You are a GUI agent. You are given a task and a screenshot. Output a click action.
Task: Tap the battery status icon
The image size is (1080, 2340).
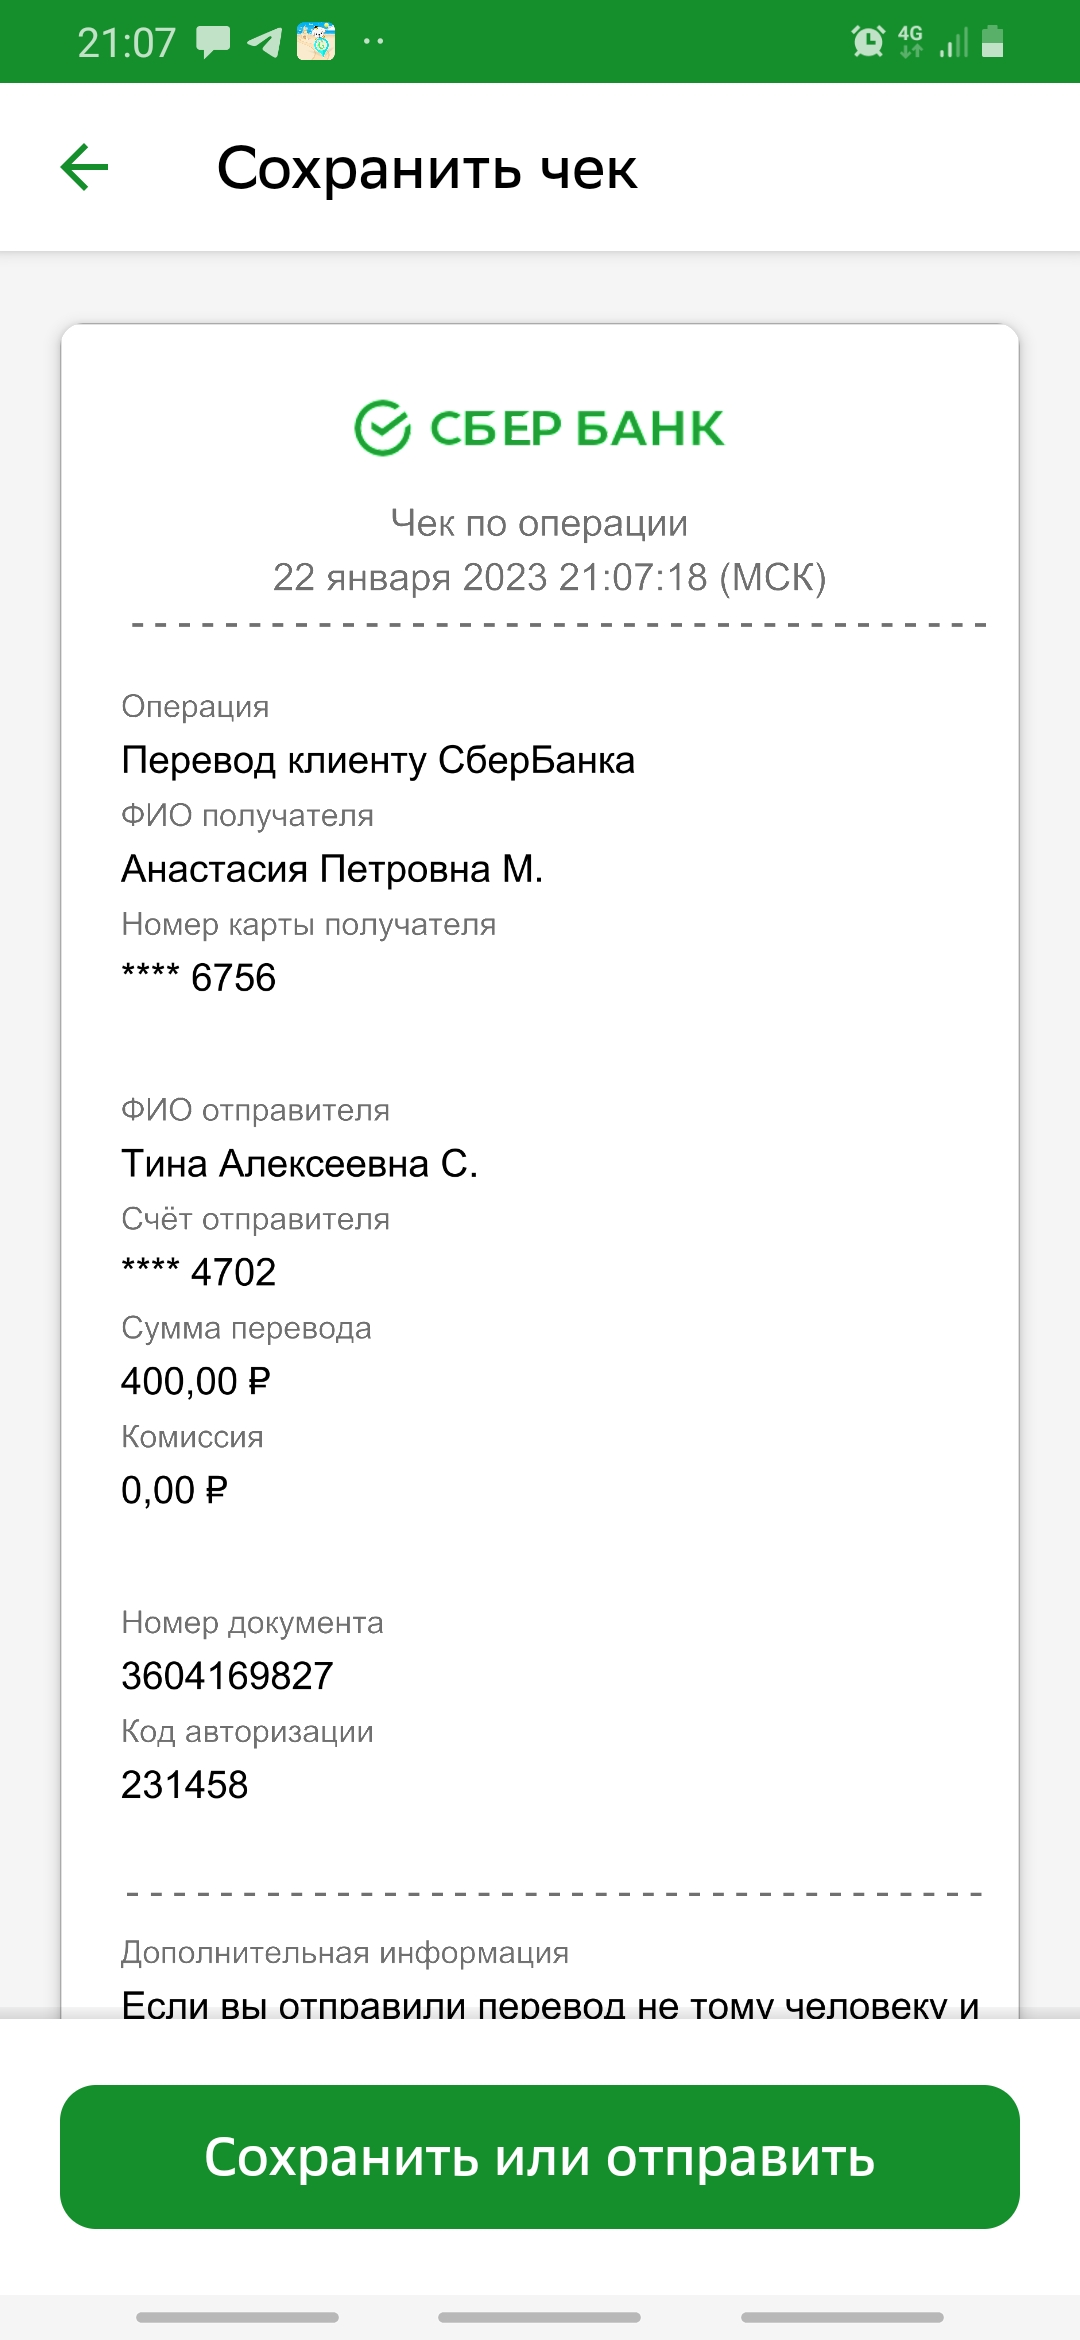(992, 41)
